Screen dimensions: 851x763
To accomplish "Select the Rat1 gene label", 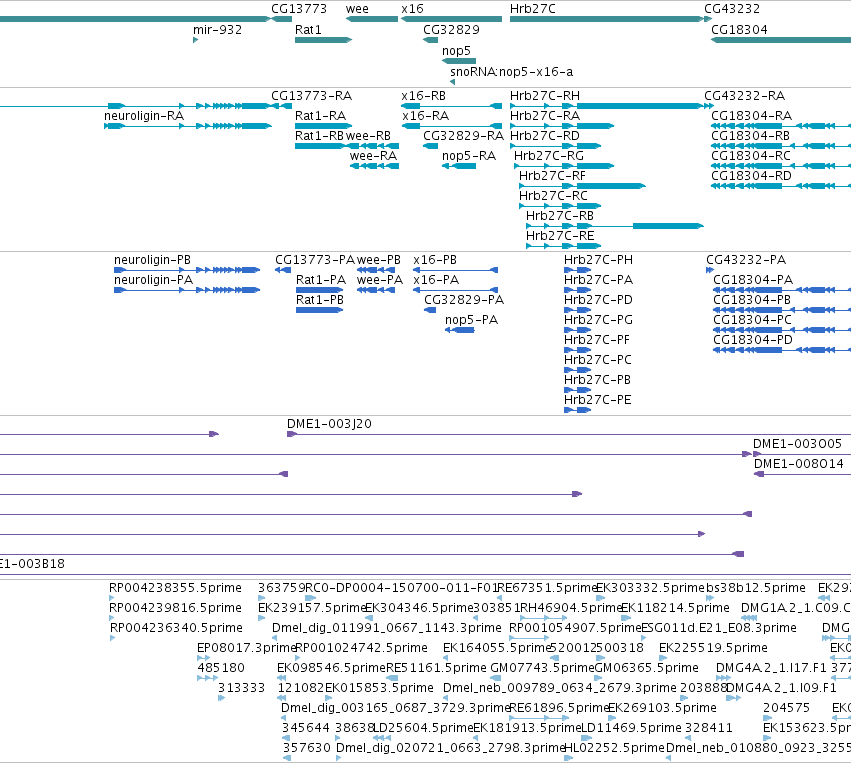I will tap(308, 30).
